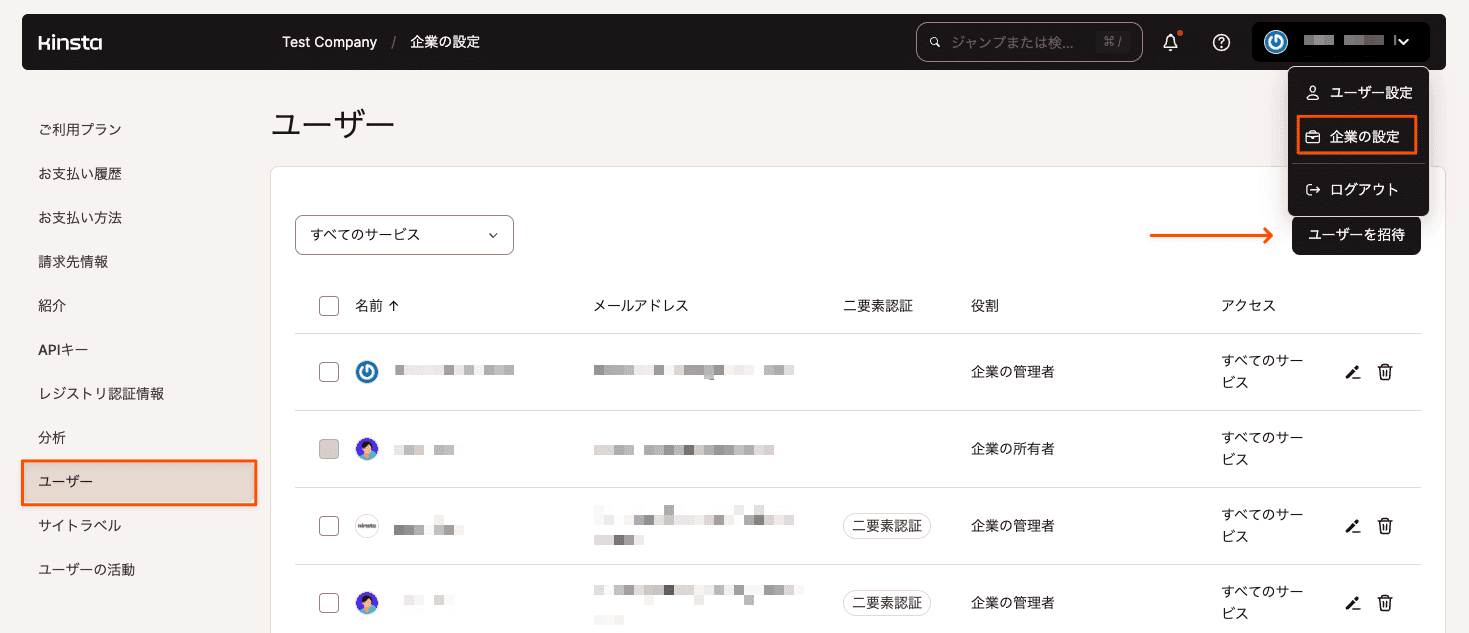Screen dimensions: 1469x633
Task: Check the checkbox for the 企業の管理者 top row
Action: click(329, 371)
